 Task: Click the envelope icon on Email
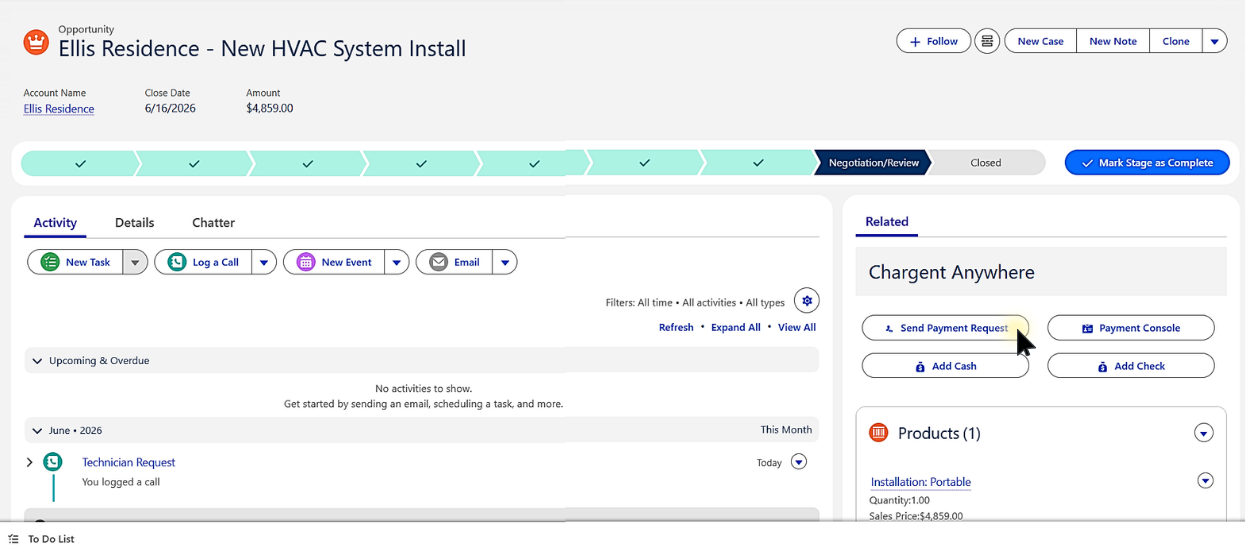click(438, 262)
